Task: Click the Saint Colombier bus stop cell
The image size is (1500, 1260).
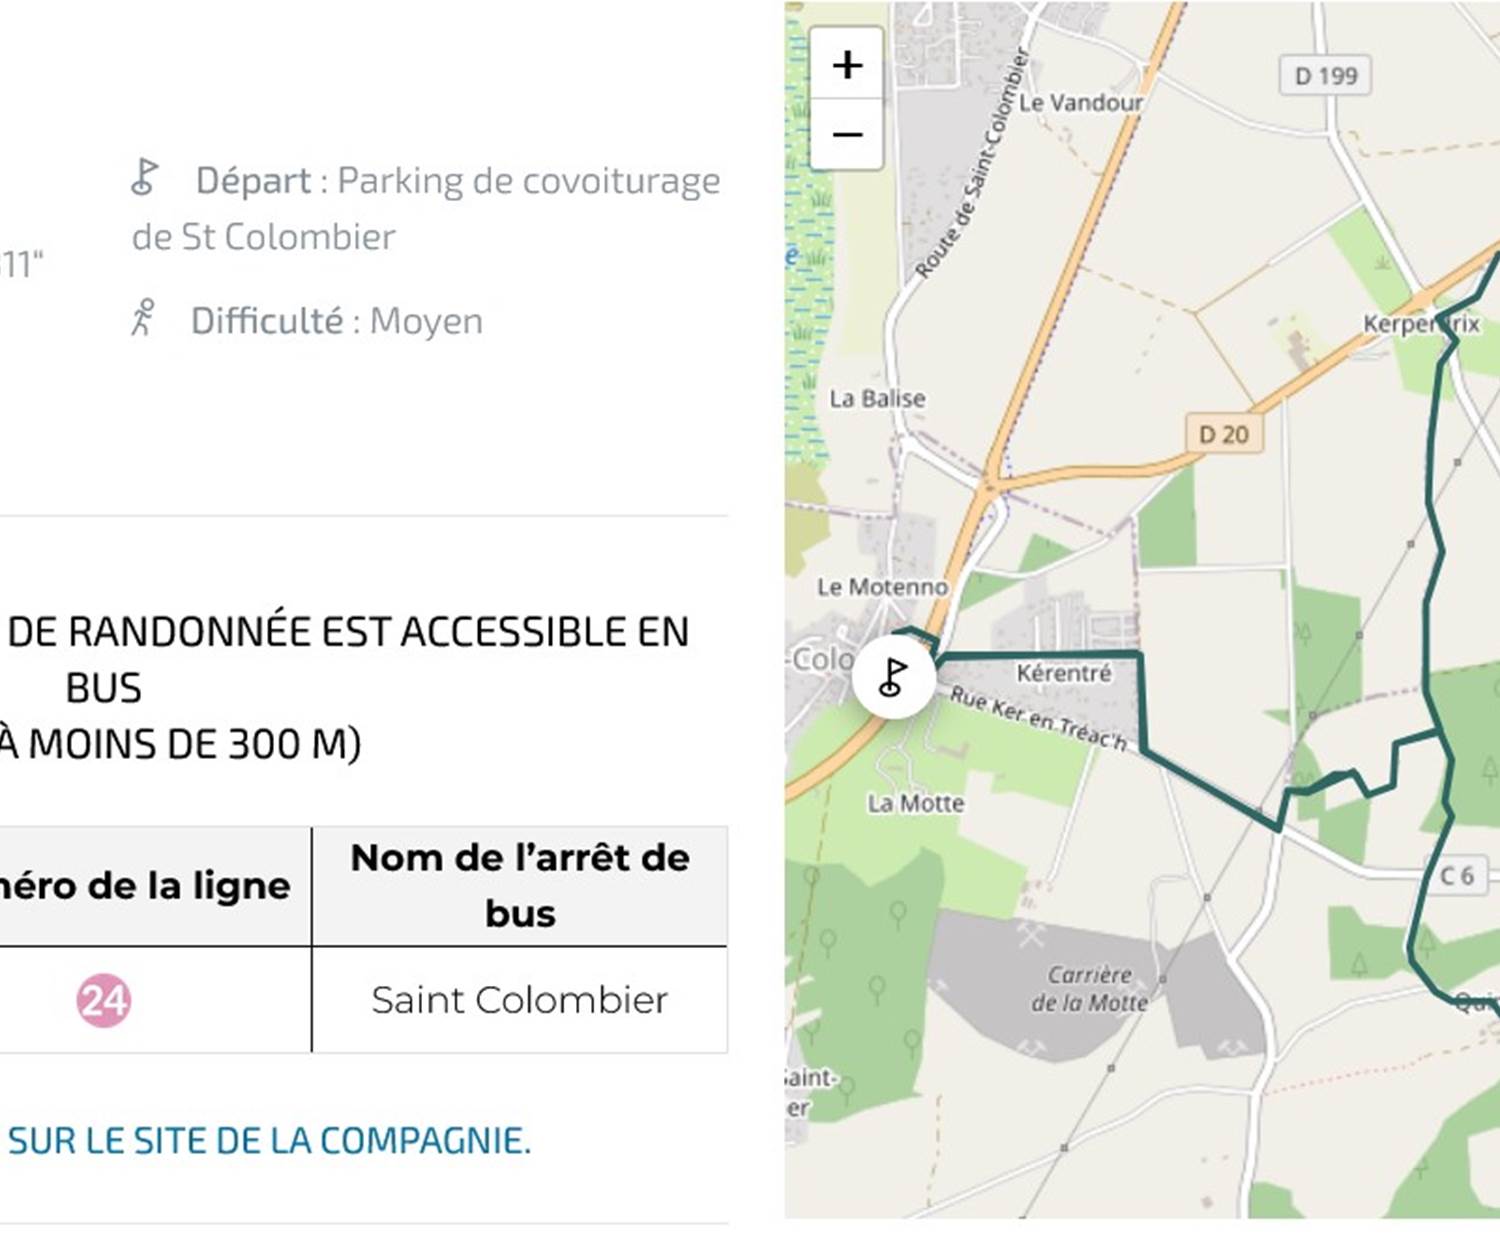Action: tap(519, 1000)
